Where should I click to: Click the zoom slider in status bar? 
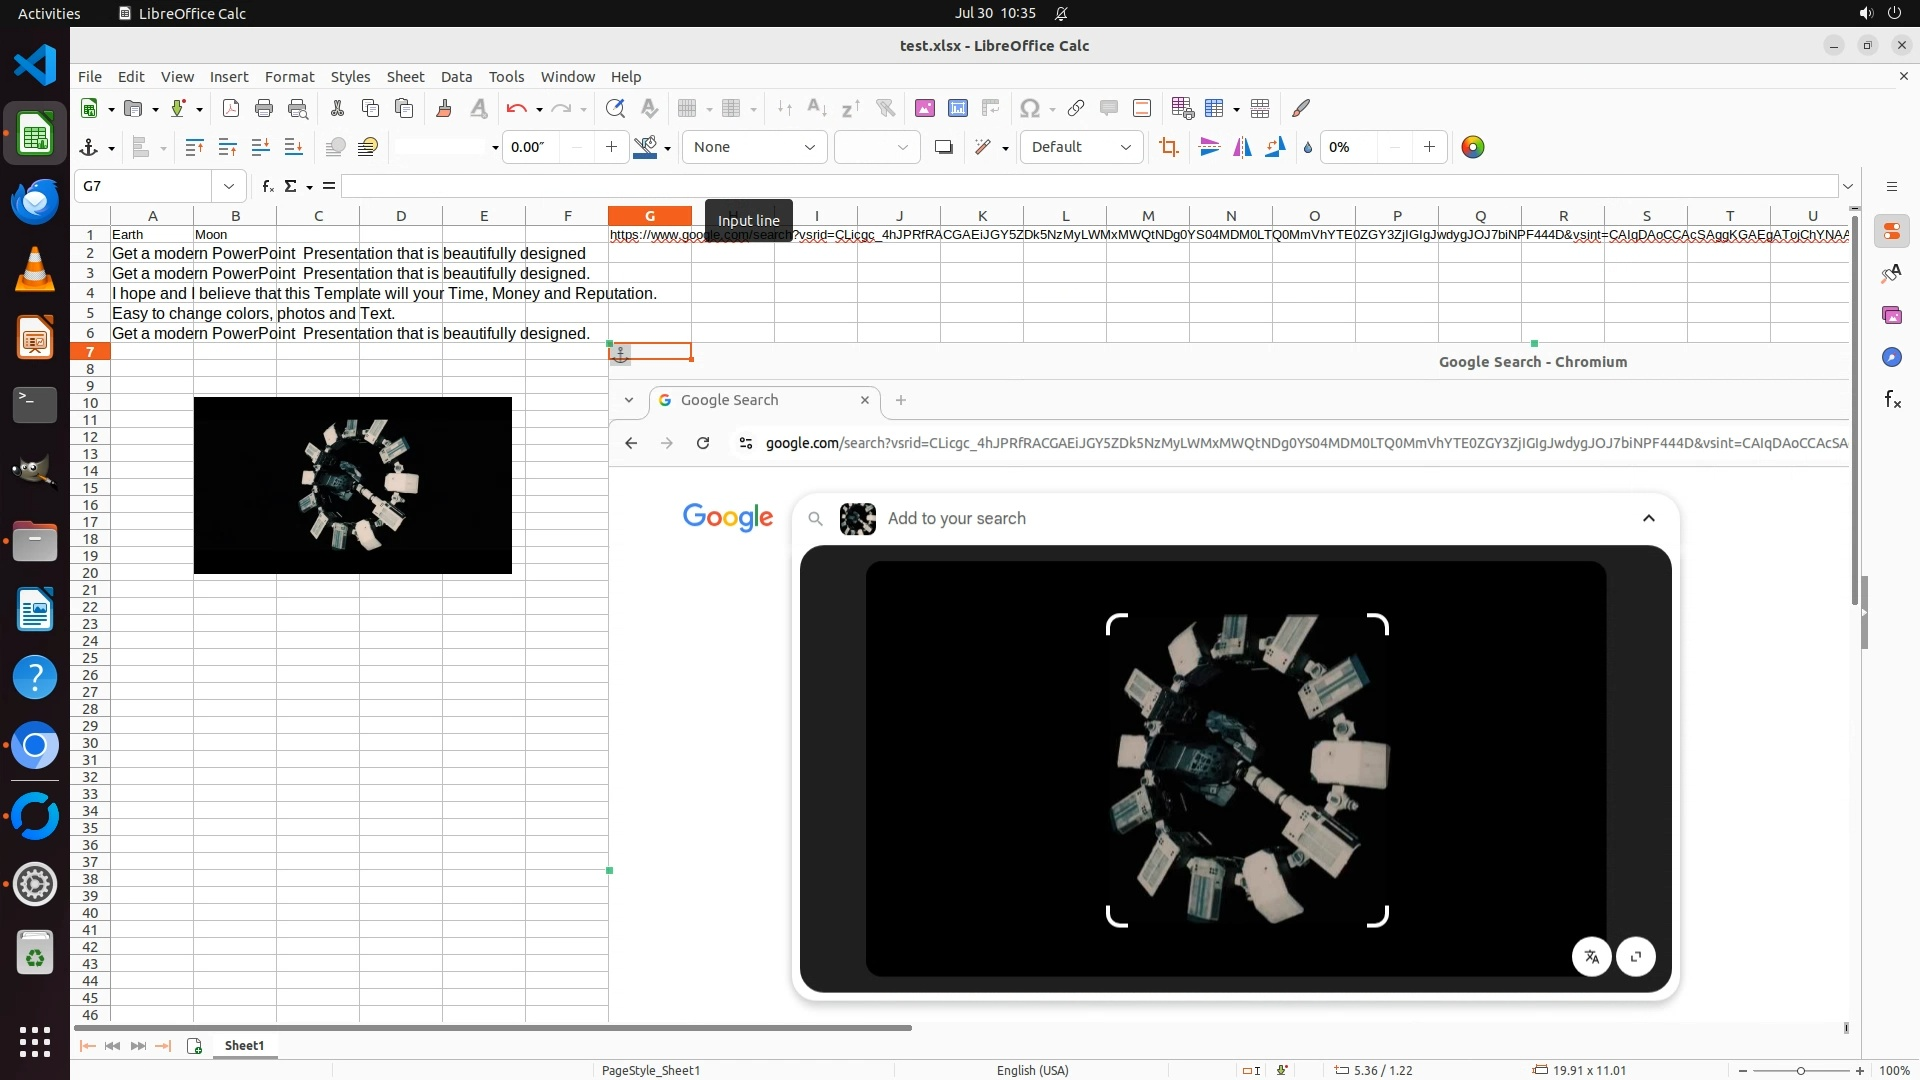click(x=1800, y=1071)
